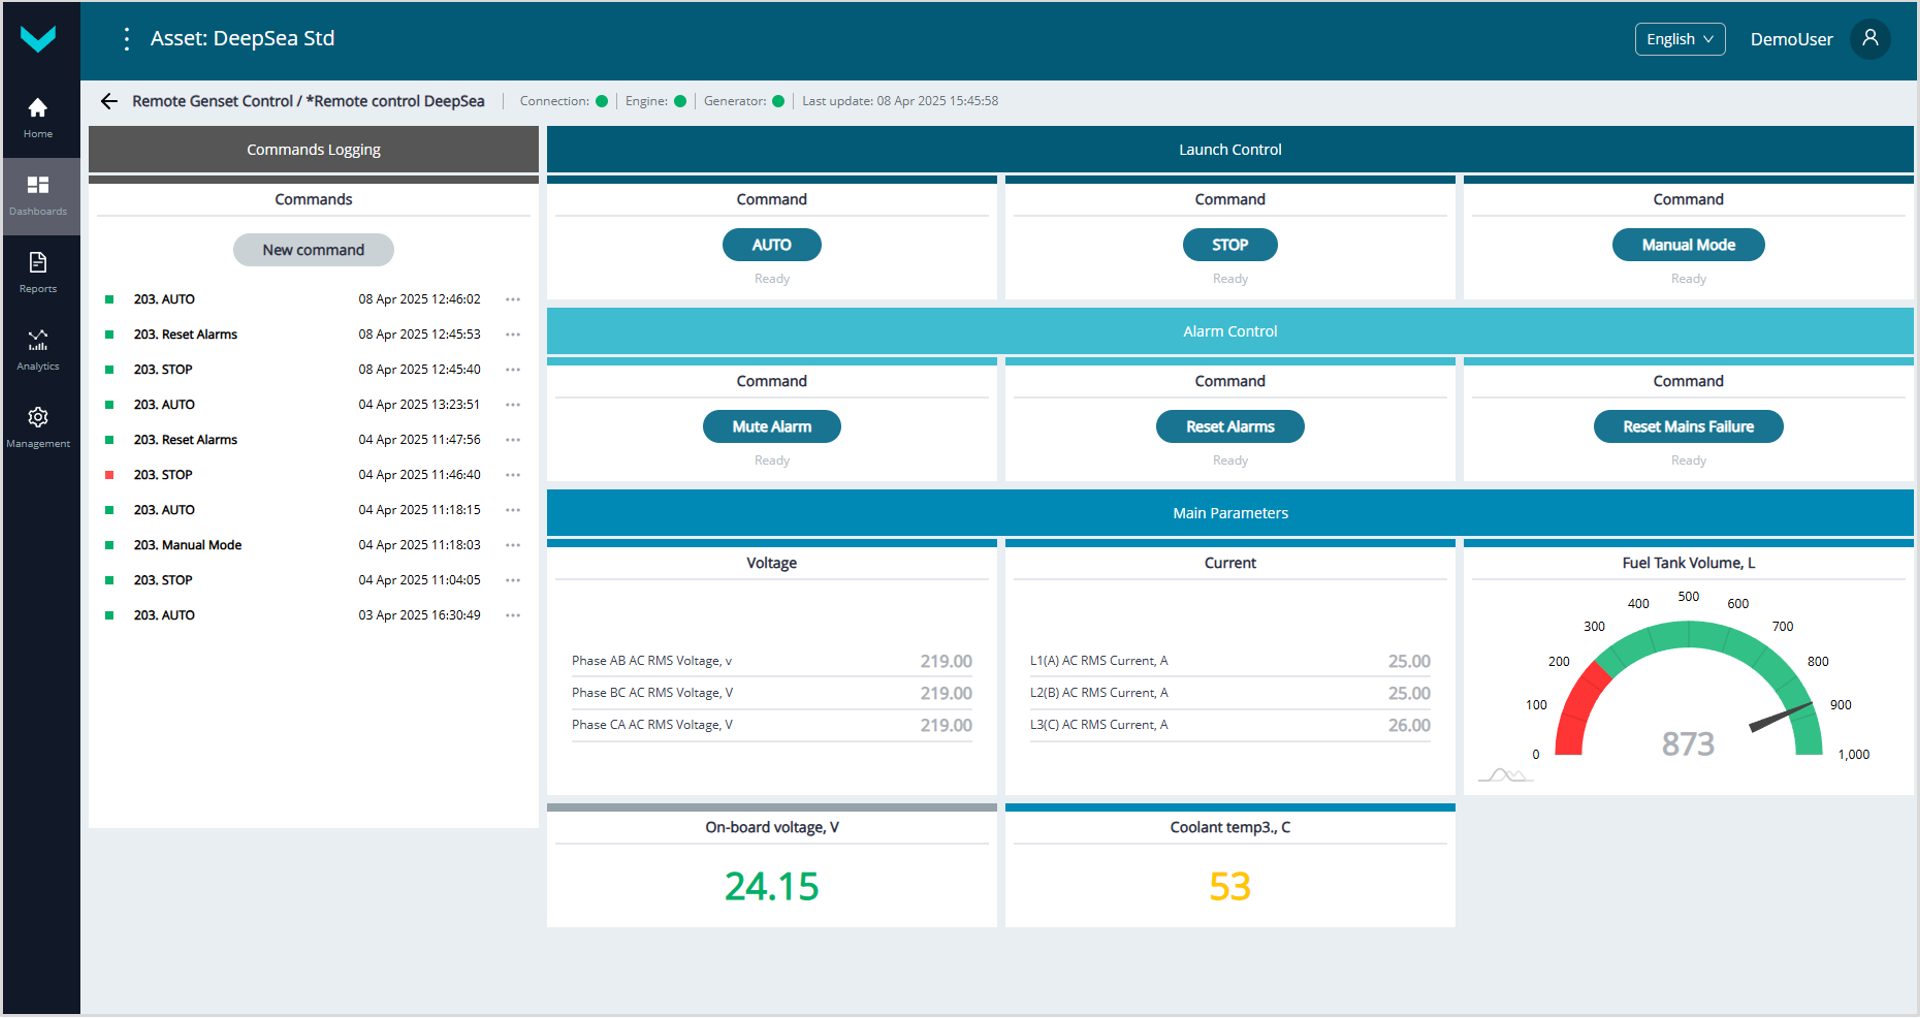
Task: Open the Management gear section
Action: coord(38,427)
